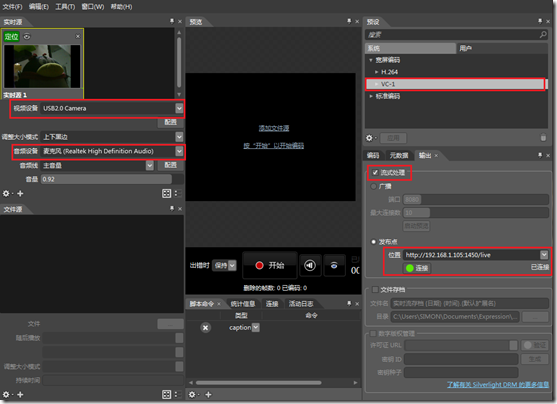Enable the file archive checkbox
Viewport: 557px width, 404px height.
point(375,290)
